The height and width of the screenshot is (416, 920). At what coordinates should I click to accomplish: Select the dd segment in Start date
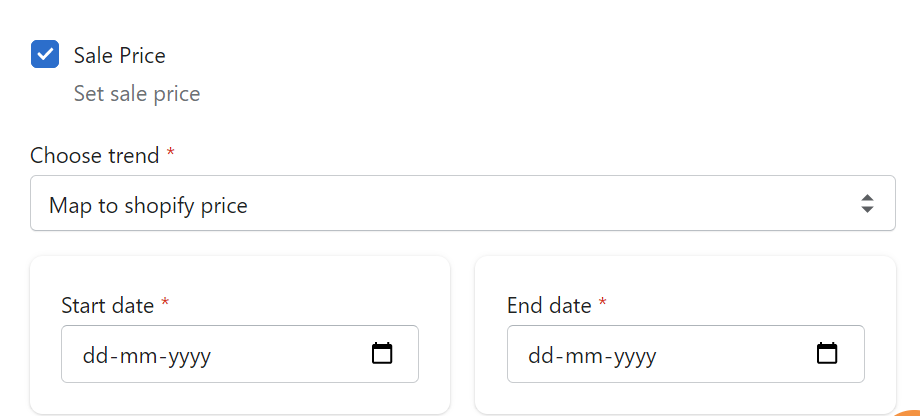pos(94,356)
